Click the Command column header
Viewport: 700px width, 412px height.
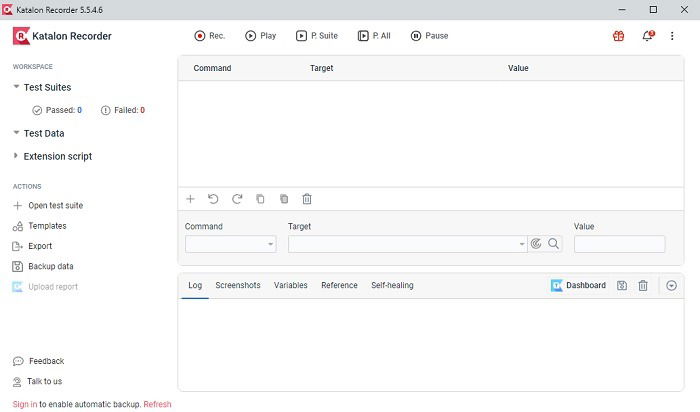[212, 68]
